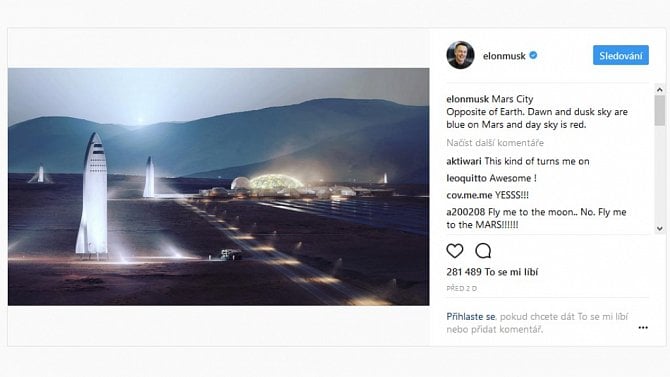
Task: Click the Přihlaste se login link
Action: click(x=470, y=317)
